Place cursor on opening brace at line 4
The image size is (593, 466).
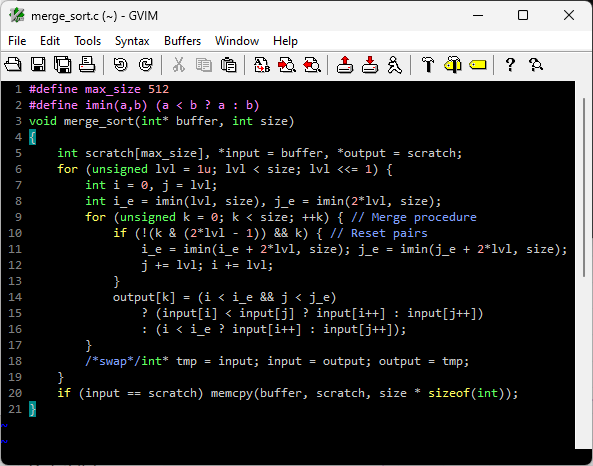click(33, 137)
